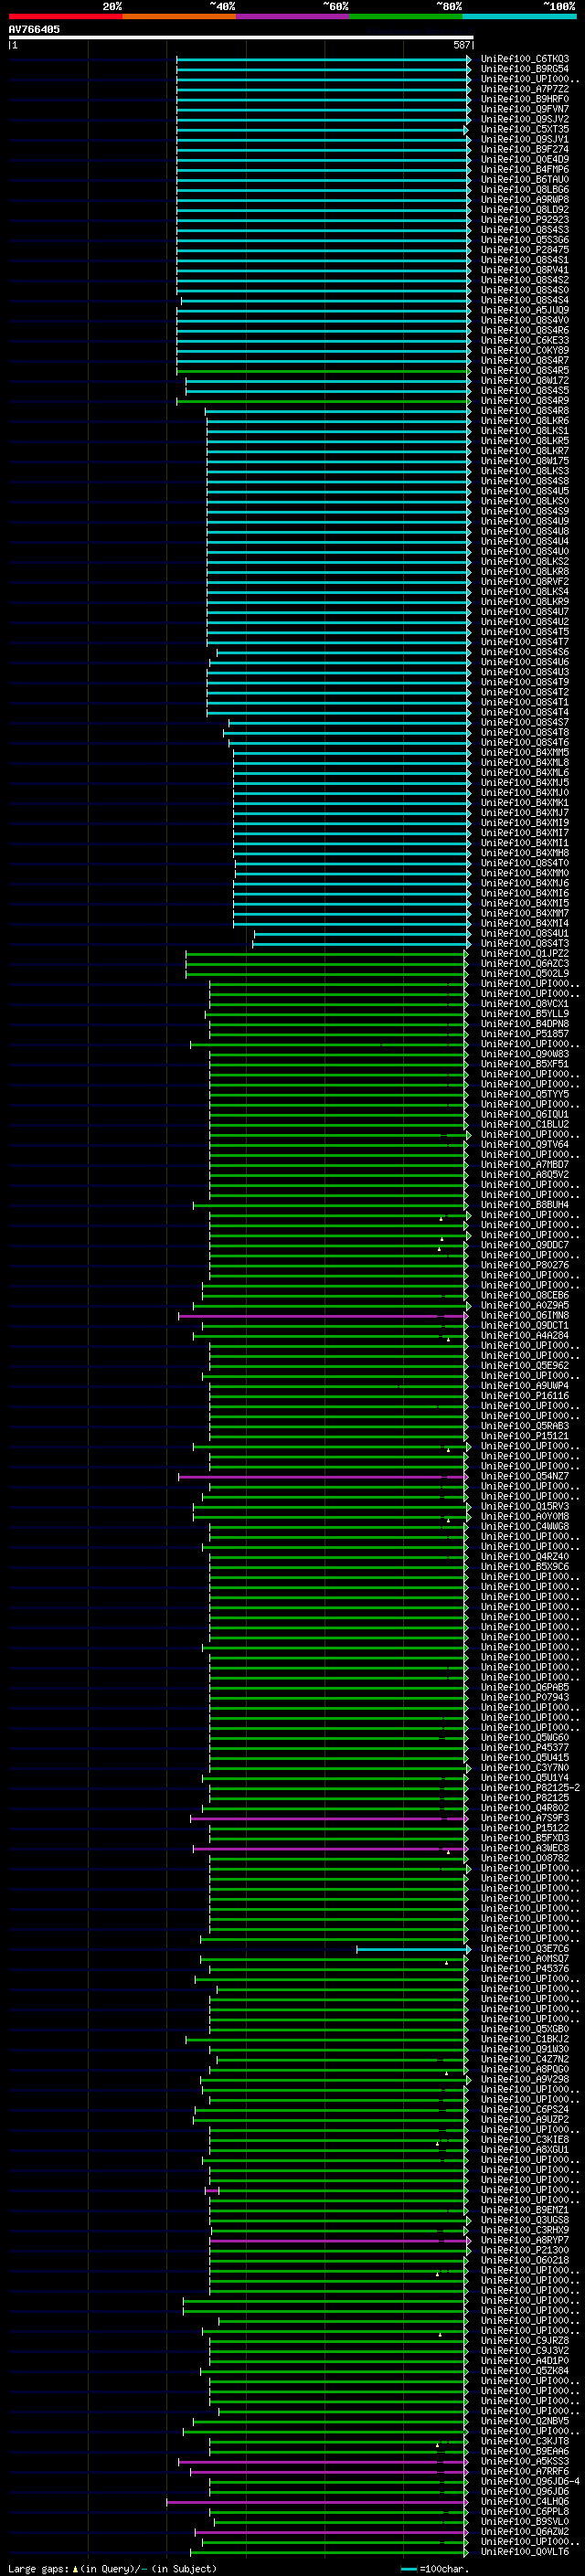The width and height of the screenshot is (585, 2576).
Task: Select the UniRef100_P51857 hit label
Action: click(x=525, y=1034)
